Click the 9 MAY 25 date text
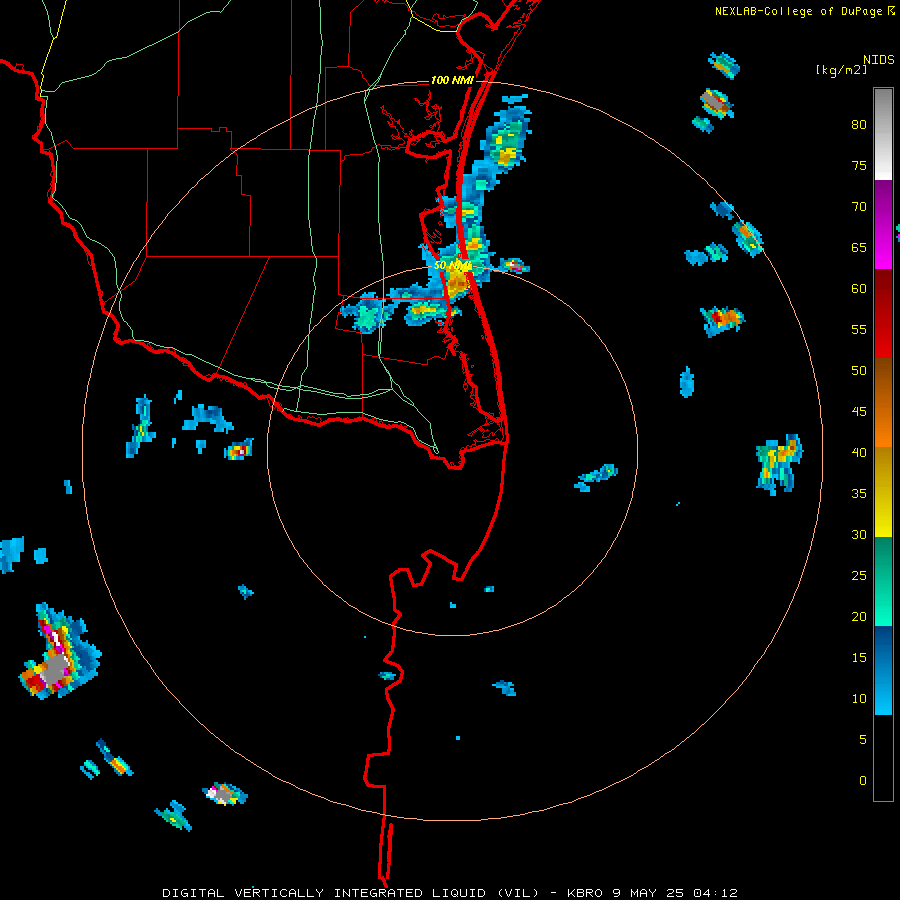900x900 pixels. click(648, 893)
